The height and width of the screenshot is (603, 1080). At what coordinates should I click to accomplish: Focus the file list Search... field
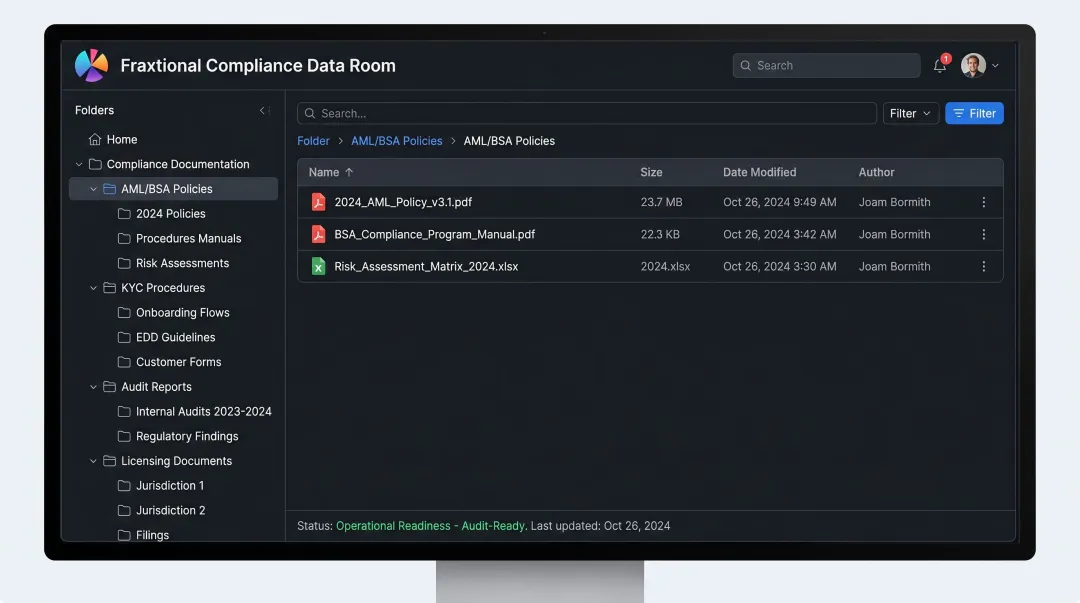(587, 113)
